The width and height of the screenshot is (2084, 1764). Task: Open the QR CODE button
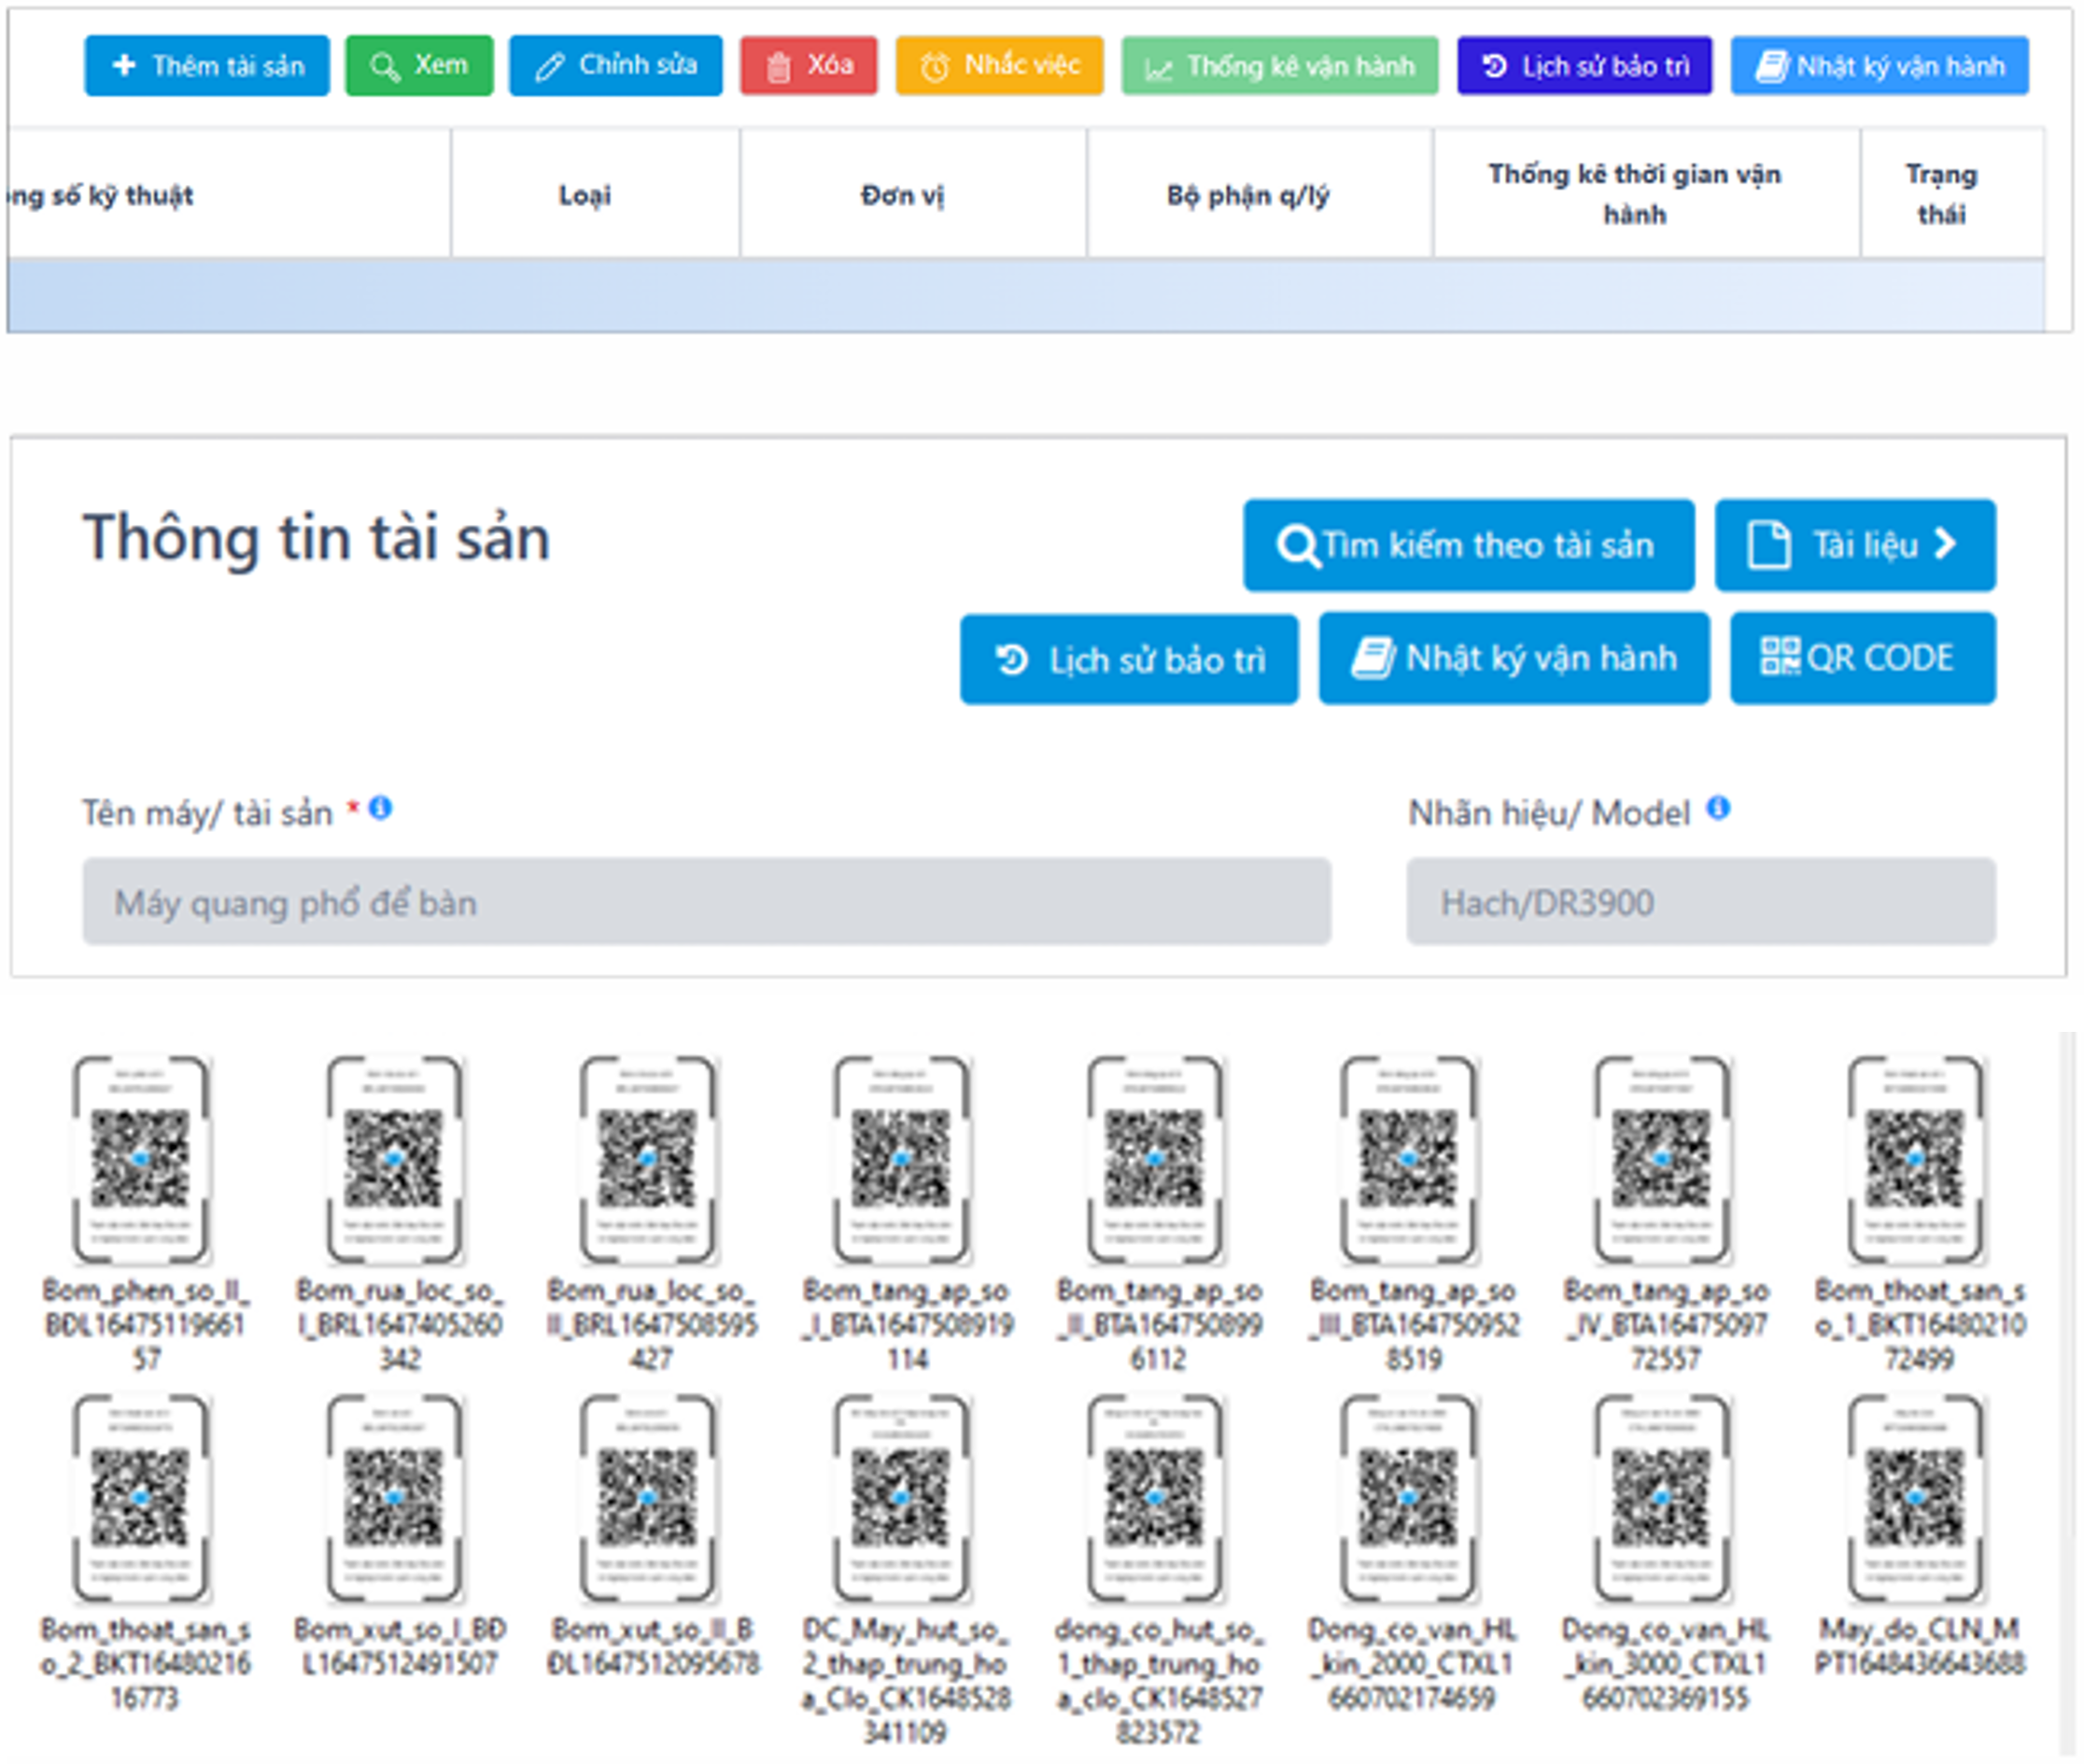point(1863,659)
